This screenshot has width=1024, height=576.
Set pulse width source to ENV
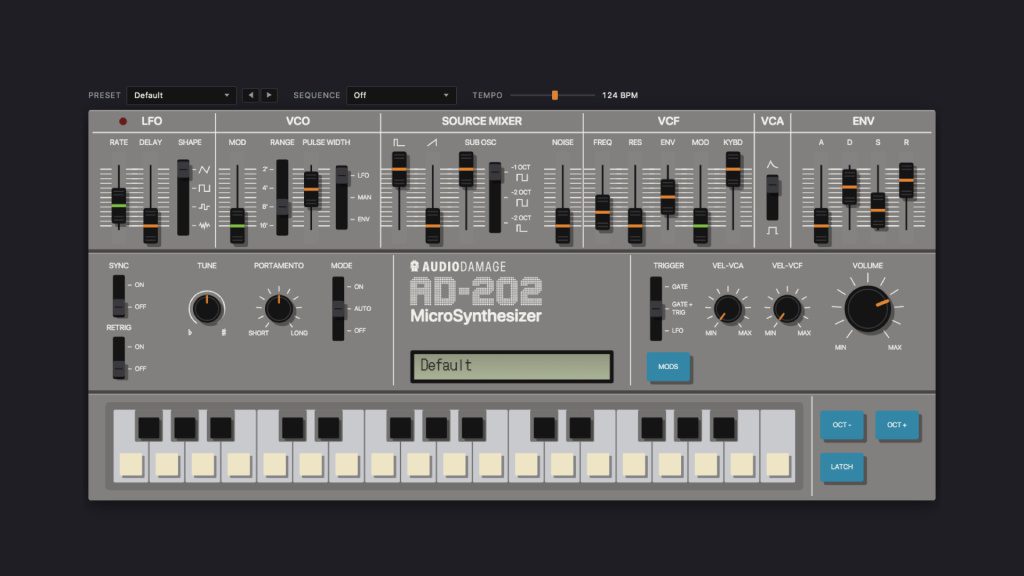(x=363, y=219)
